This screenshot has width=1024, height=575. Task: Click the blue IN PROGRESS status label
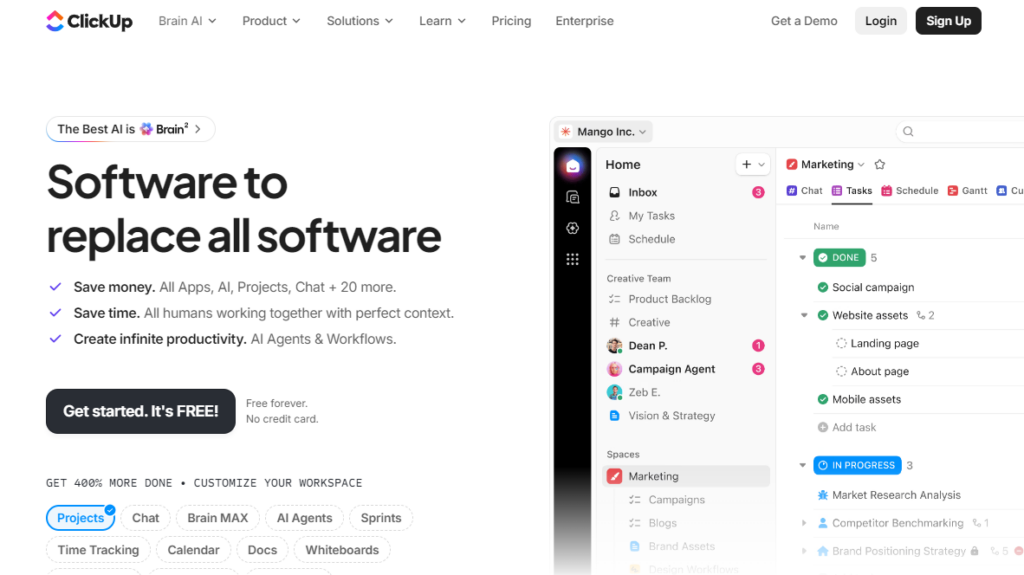[x=857, y=466]
